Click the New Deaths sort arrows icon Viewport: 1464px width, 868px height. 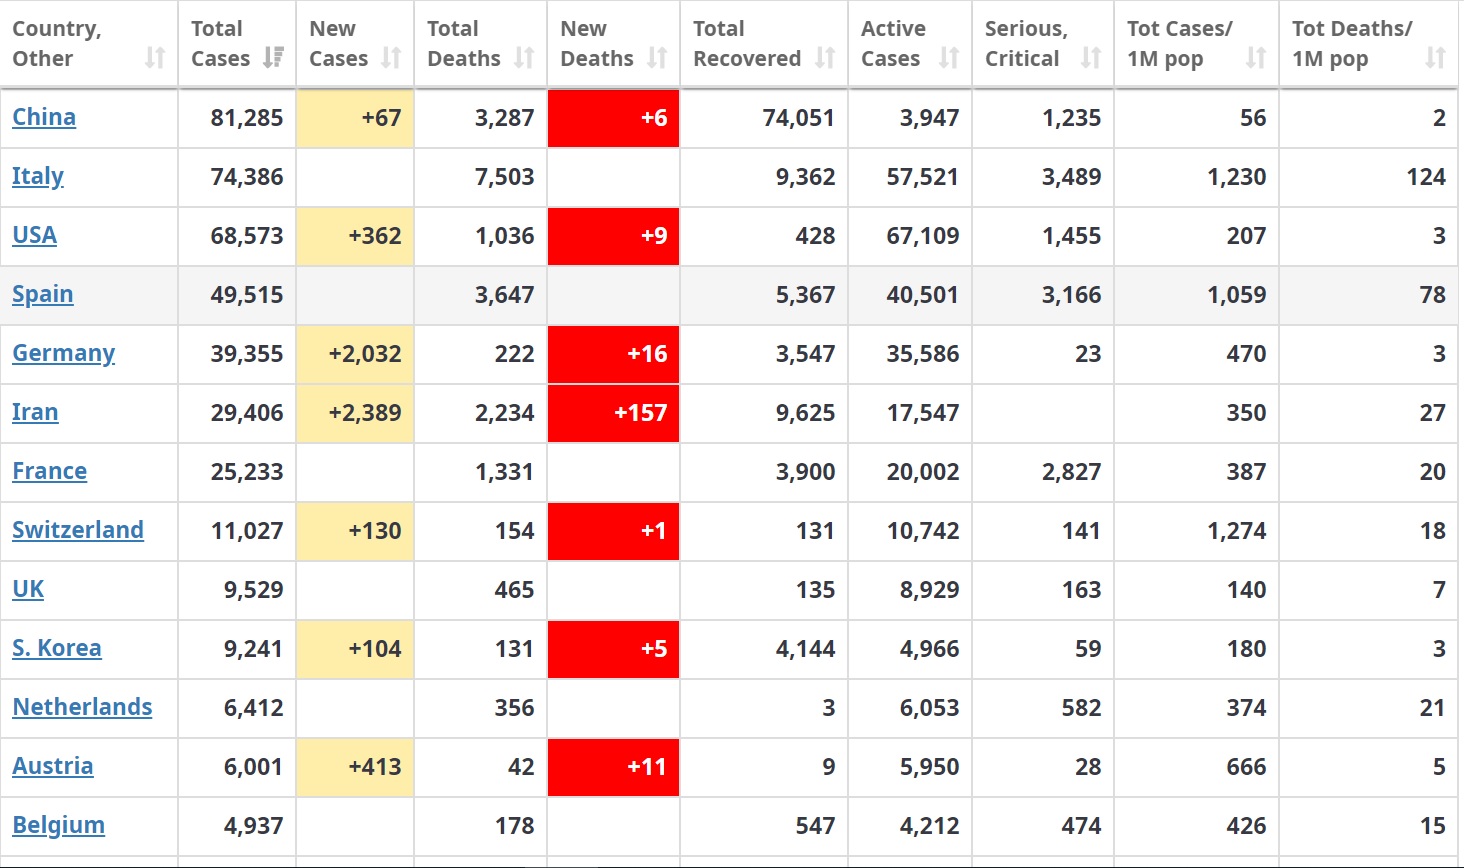coord(657,58)
